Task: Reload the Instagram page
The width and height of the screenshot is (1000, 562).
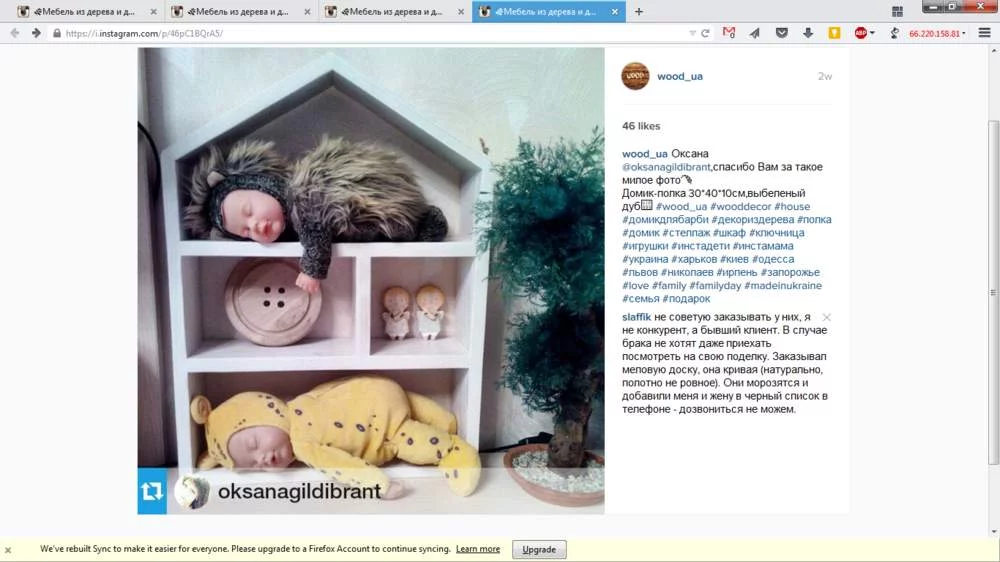Action: click(x=705, y=33)
